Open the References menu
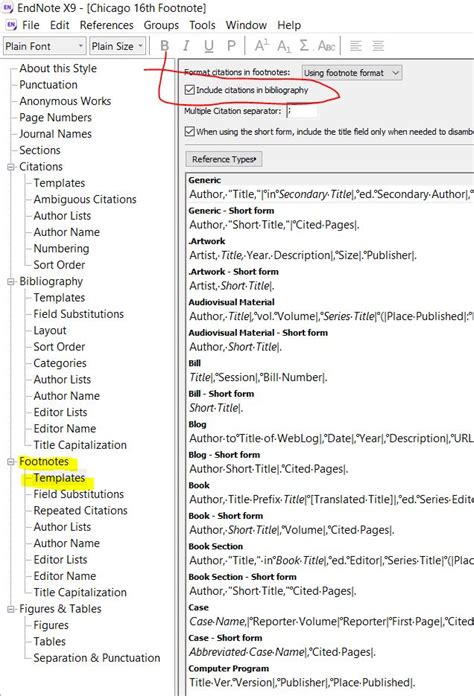Image resolution: width=474 pixels, height=696 pixels. [107, 25]
